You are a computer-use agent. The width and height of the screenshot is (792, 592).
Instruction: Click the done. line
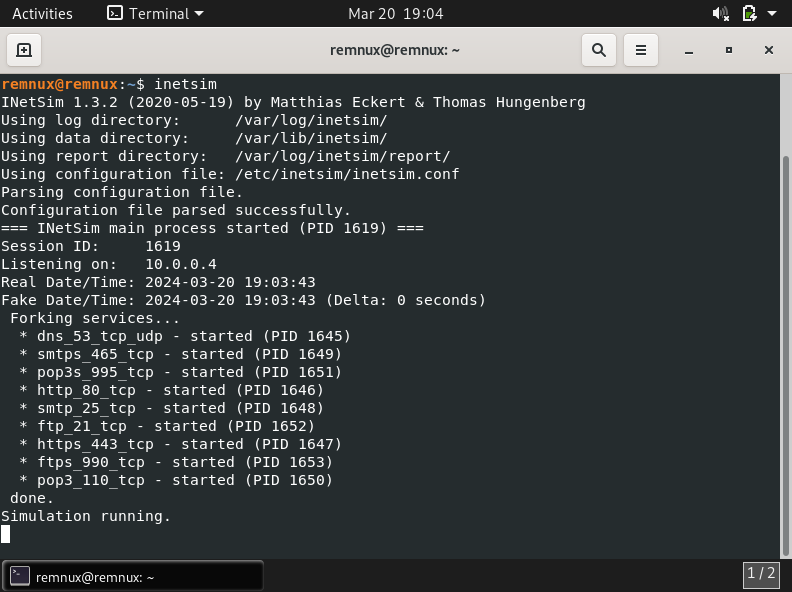[x=31, y=499]
